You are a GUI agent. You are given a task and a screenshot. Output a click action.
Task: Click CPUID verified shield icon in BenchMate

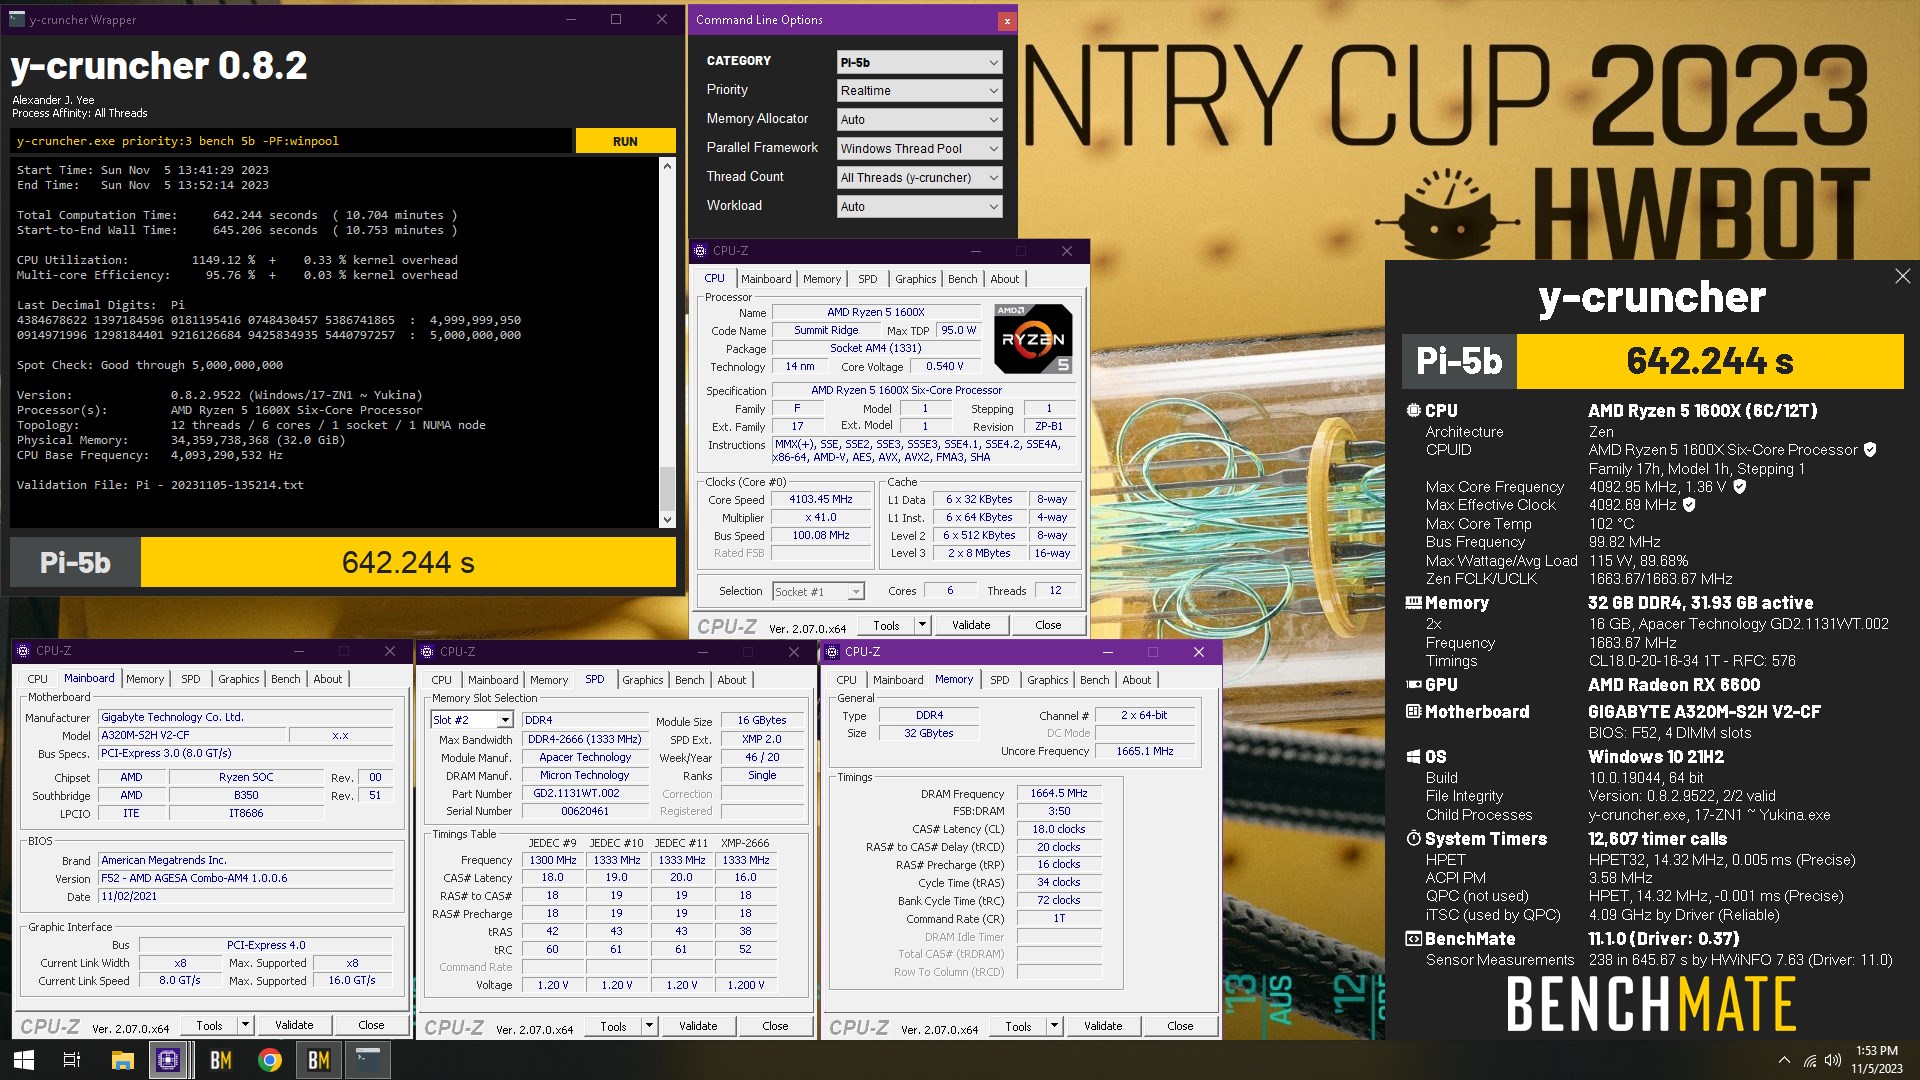point(1870,450)
